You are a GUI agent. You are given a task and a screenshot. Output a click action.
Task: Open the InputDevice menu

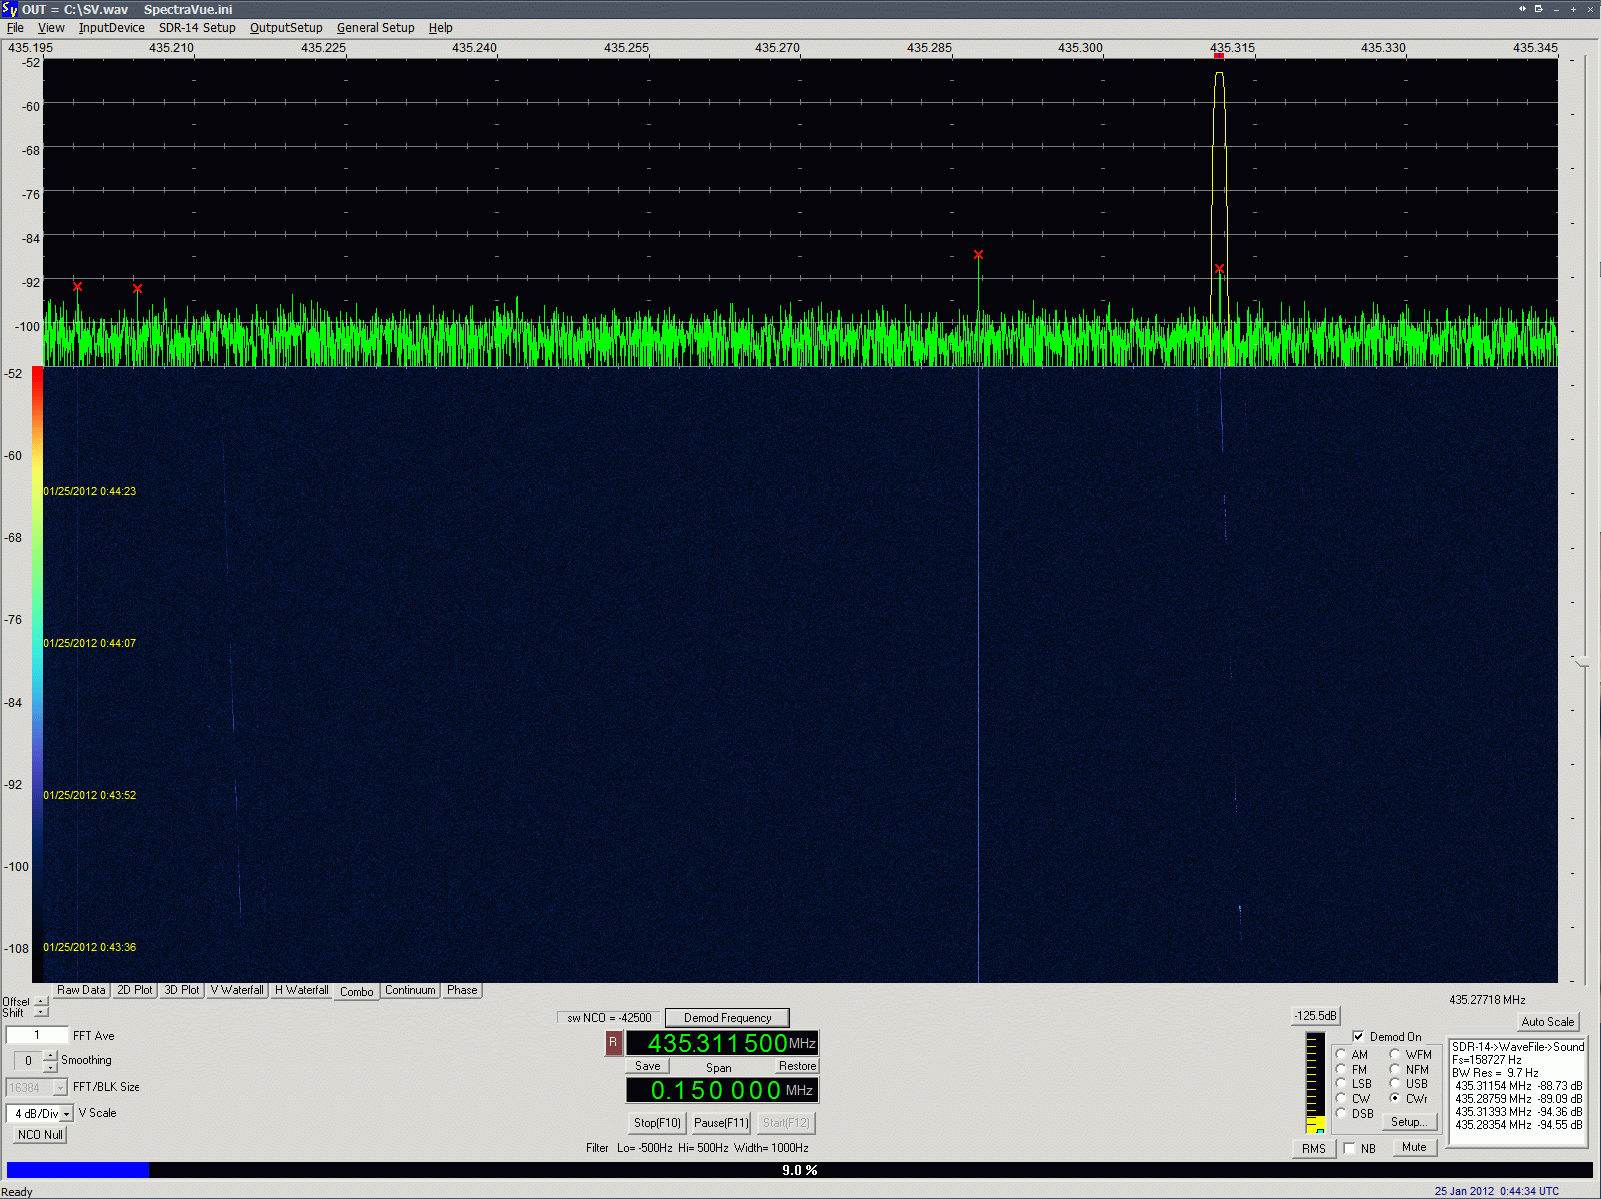112,28
